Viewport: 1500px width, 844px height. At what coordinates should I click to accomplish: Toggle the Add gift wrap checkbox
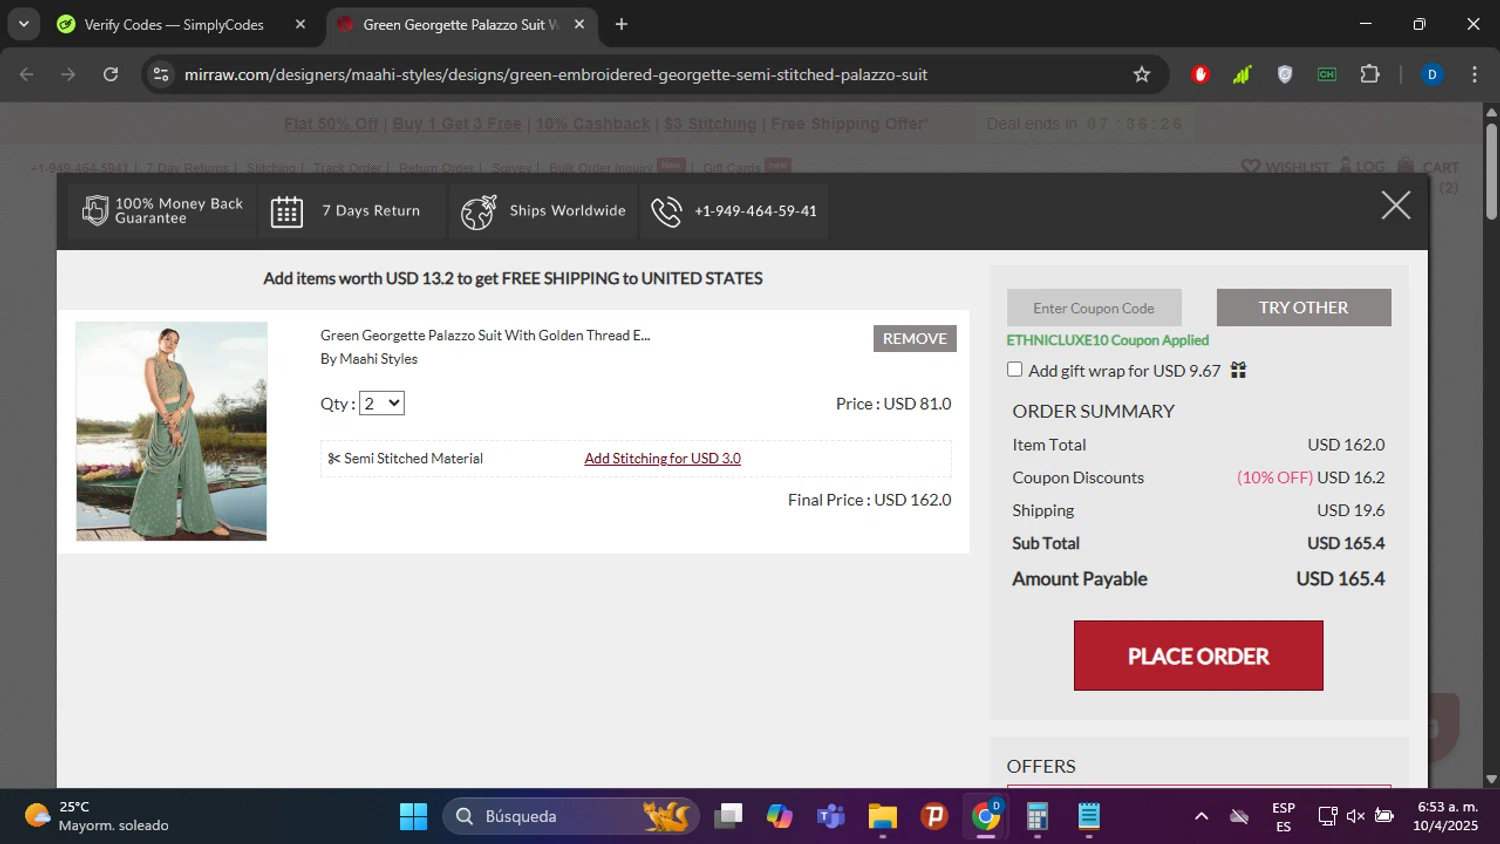[1015, 369]
